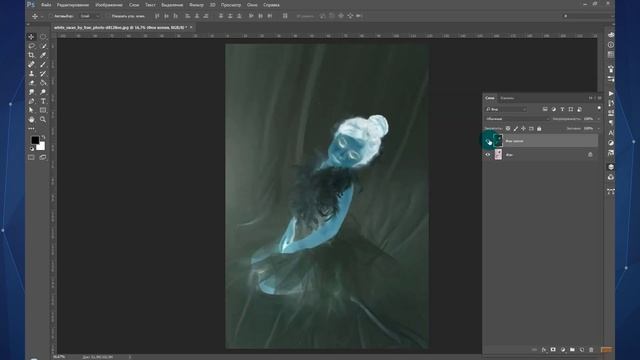Add layer mask icon in Layers panel
This screenshot has width=640, height=360.
pos(553,350)
